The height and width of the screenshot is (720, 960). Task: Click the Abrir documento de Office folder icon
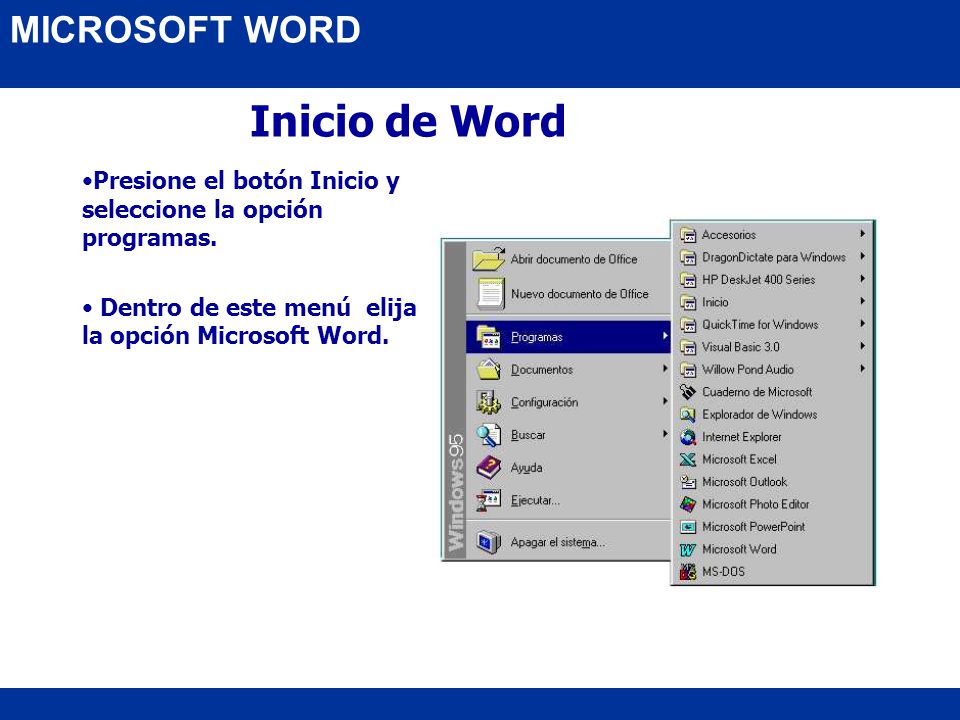tap(489, 259)
